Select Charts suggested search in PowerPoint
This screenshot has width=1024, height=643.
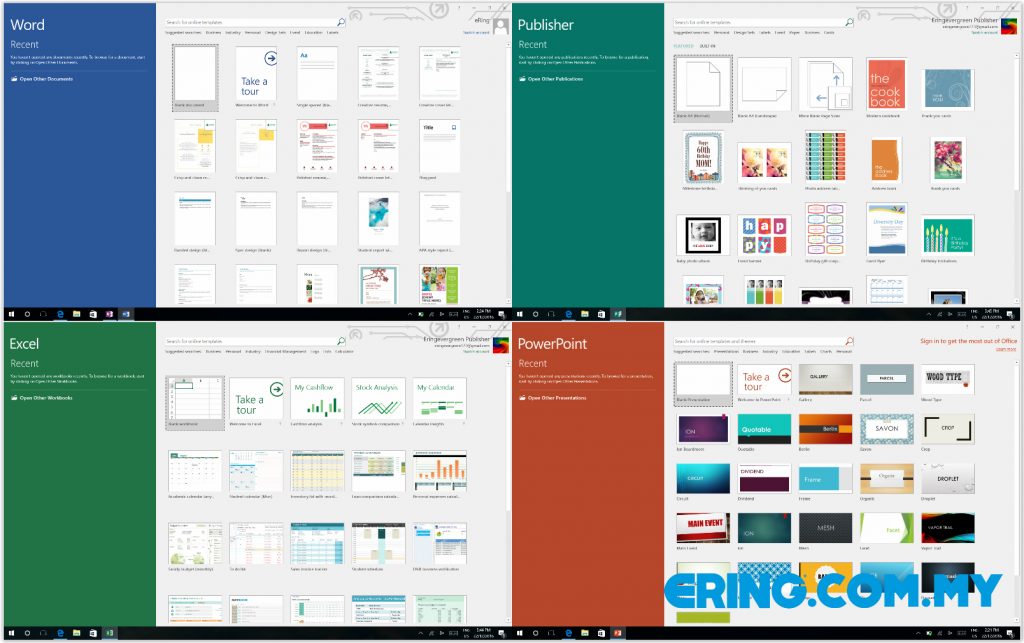coord(826,351)
